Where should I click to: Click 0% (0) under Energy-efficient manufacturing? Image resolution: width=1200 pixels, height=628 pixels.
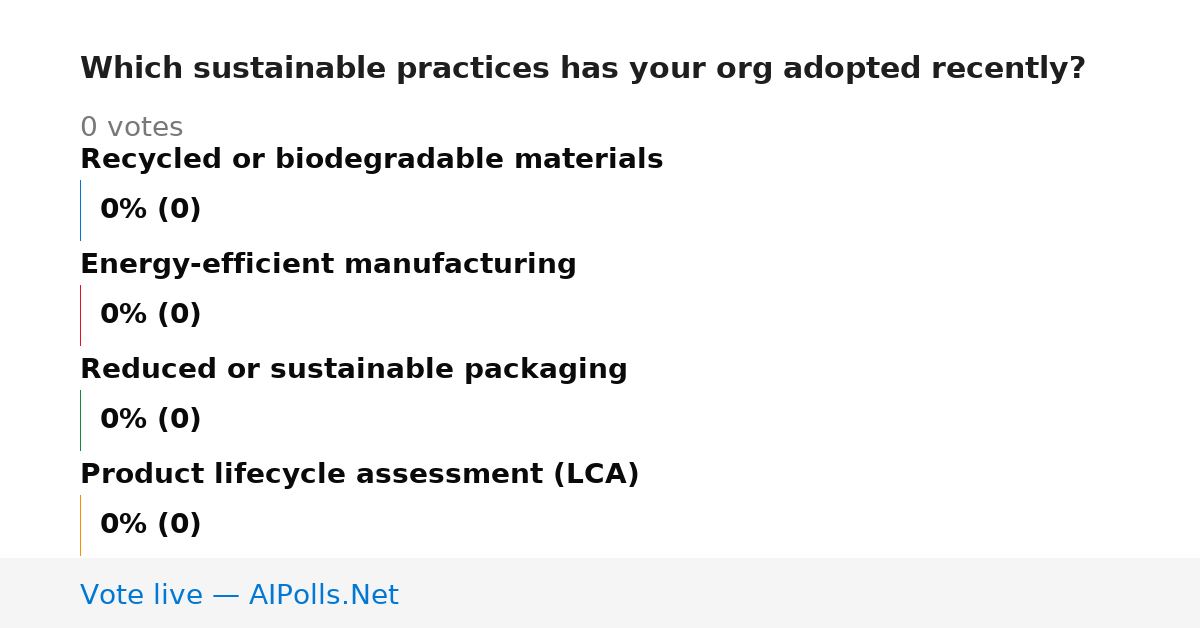click(x=151, y=315)
